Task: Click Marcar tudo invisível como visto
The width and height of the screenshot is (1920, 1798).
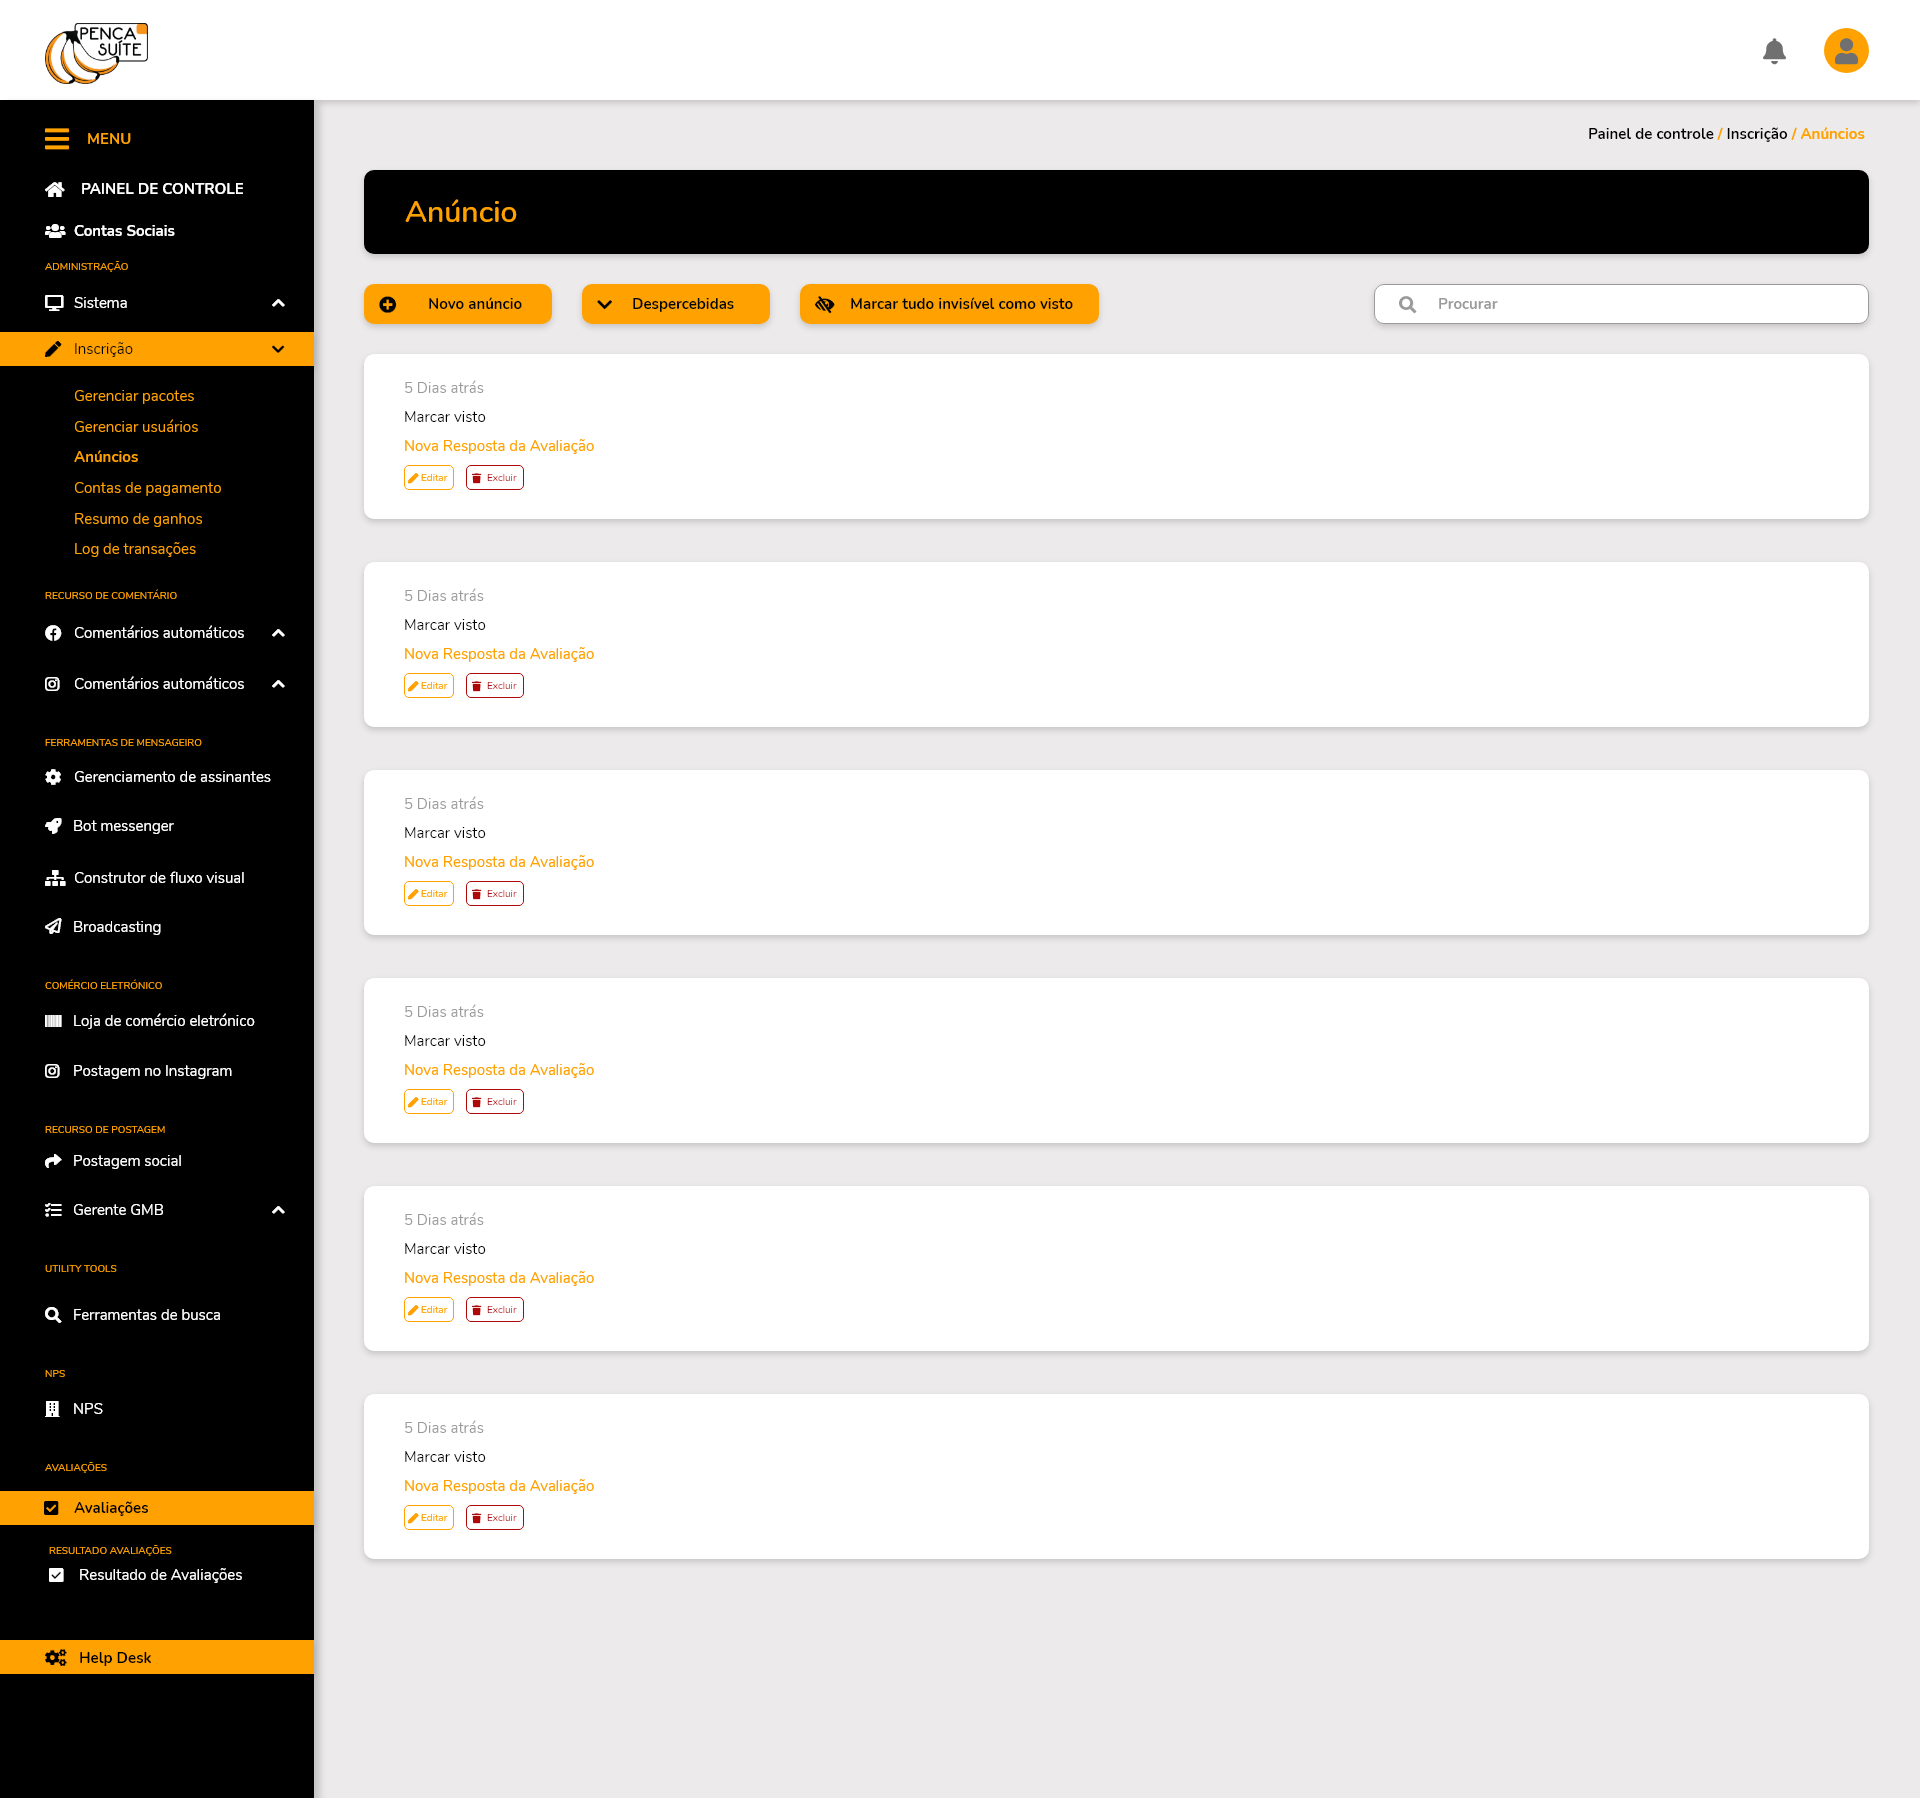Action: point(948,304)
